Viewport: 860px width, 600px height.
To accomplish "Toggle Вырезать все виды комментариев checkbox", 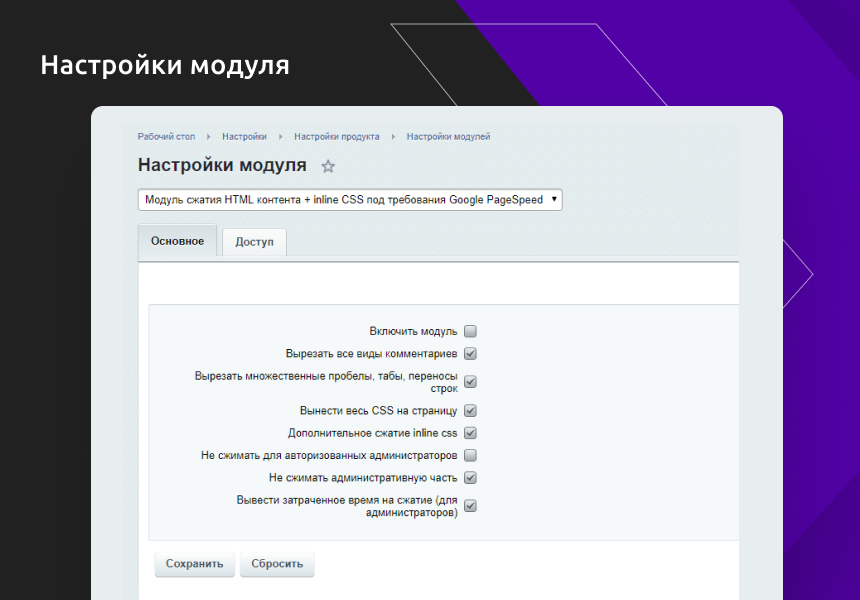I will pos(470,353).
